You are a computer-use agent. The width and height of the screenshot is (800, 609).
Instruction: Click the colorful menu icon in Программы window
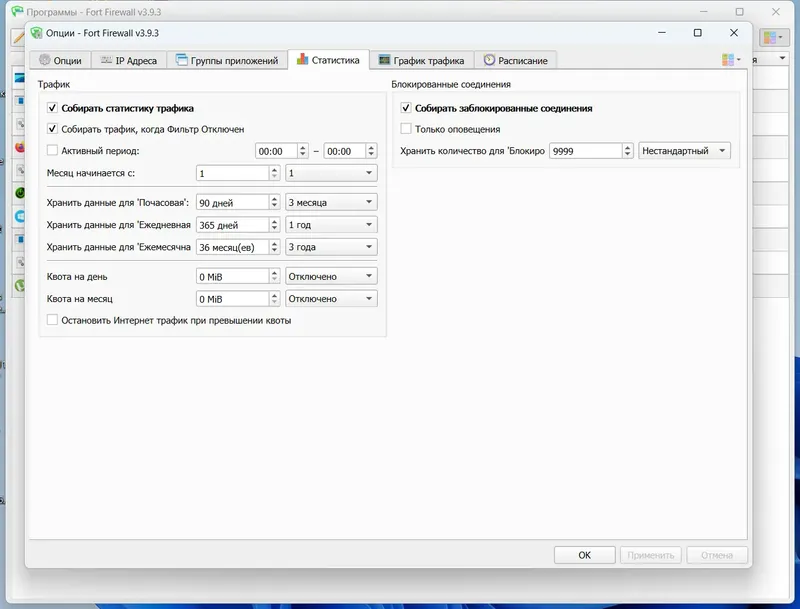pyautogui.click(x=773, y=37)
